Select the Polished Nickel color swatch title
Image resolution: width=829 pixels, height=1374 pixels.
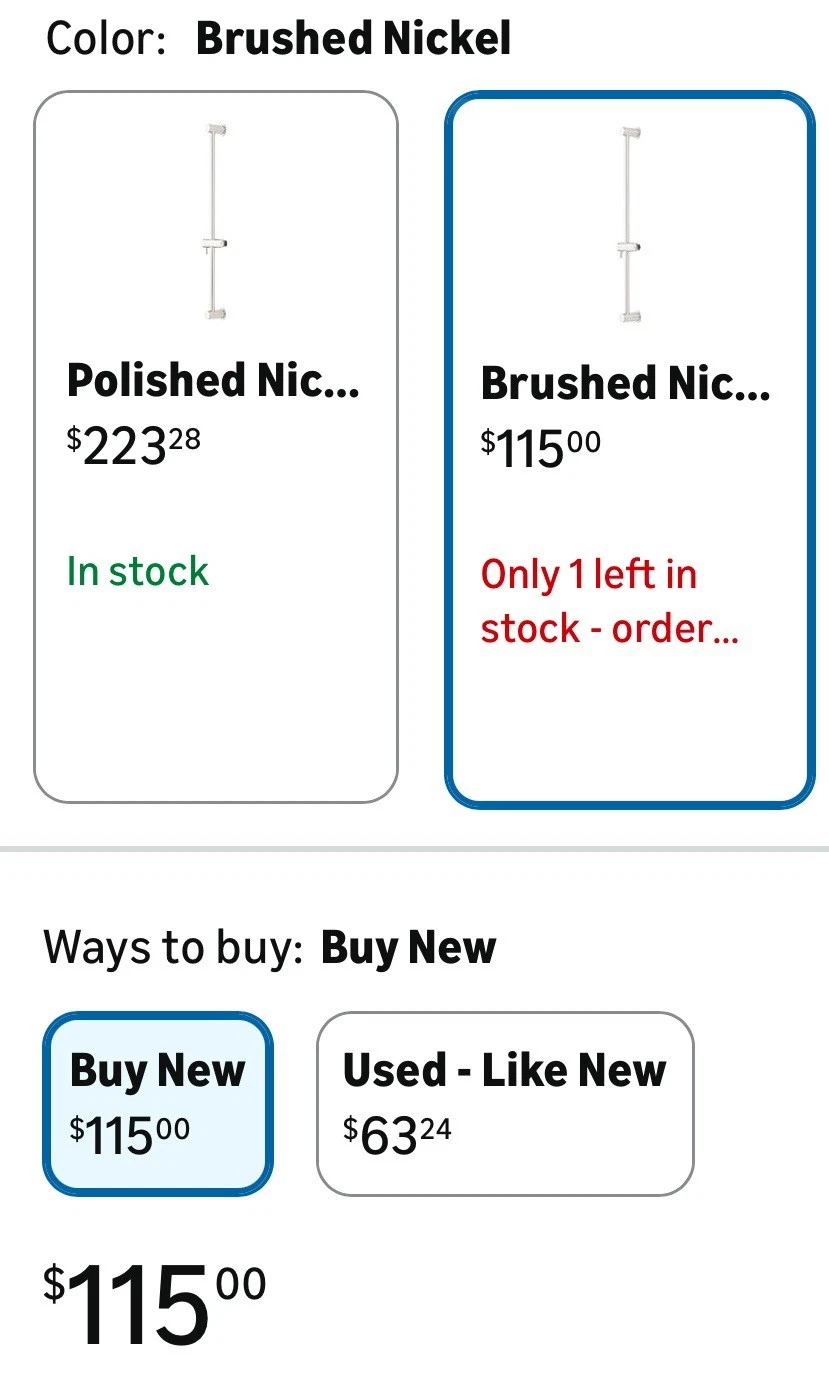pyautogui.click(x=213, y=380)
